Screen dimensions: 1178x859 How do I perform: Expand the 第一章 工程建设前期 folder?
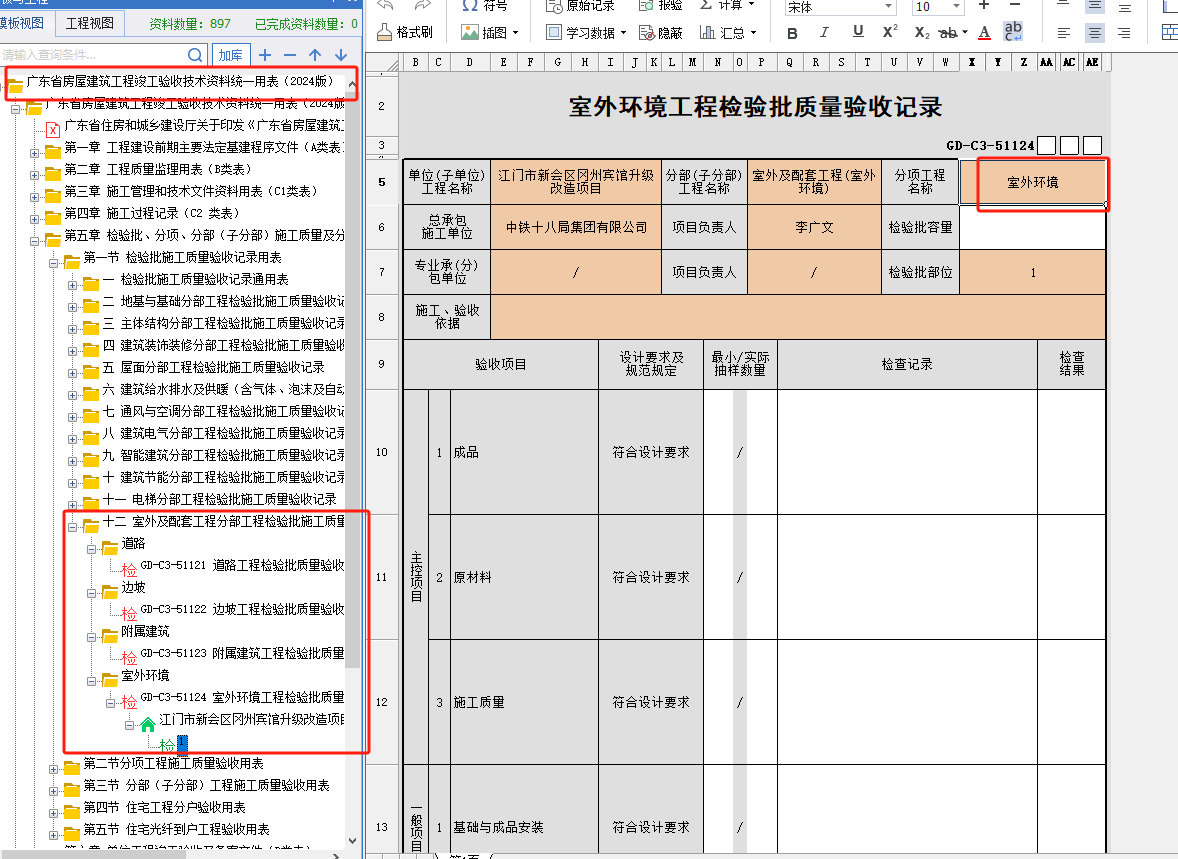coord(34,153)
